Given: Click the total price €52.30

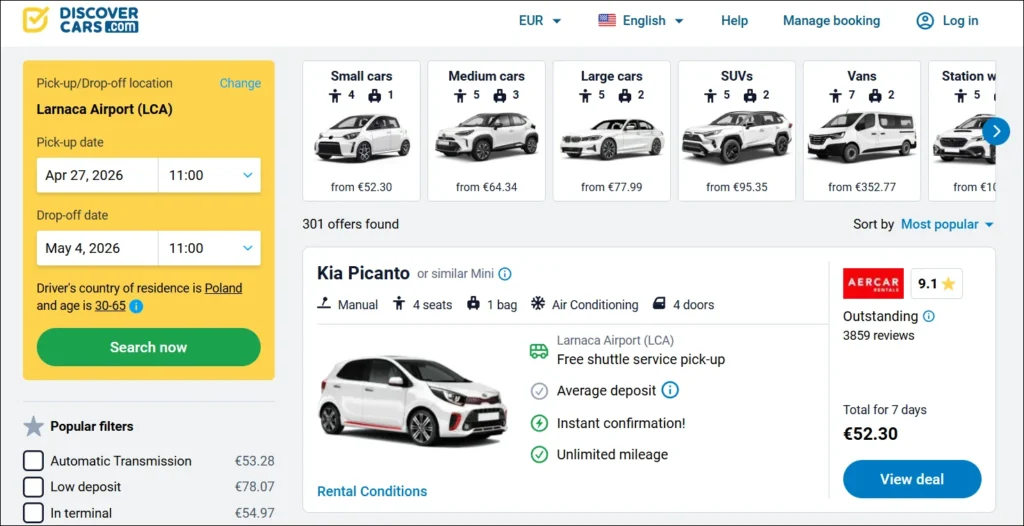Looking at the screenshot, I should tap(870, 434).
